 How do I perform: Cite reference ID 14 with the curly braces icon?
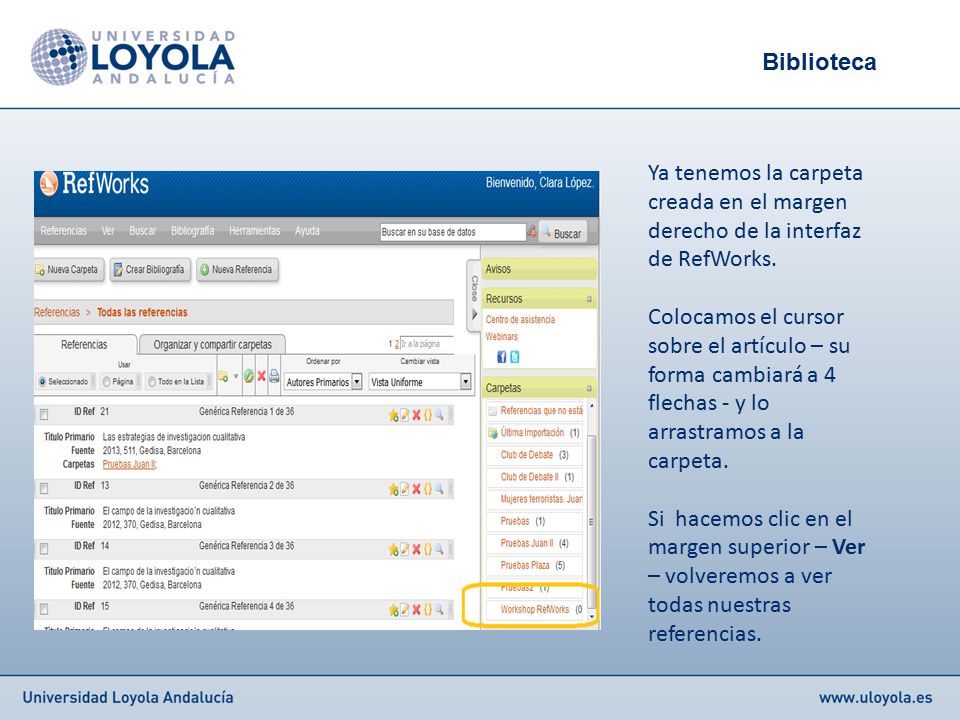pos(428,550)
